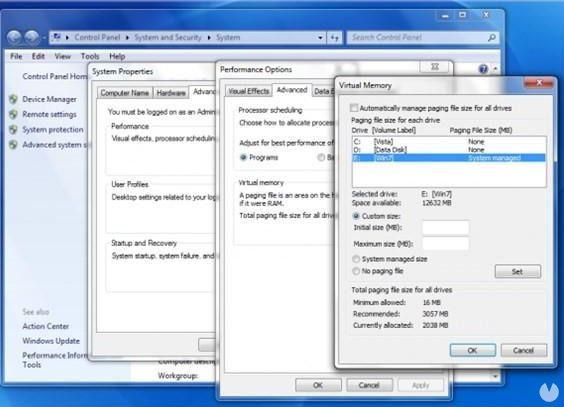
Task: Click Apply in Performance Options dialog
Action: coord(420,385)
